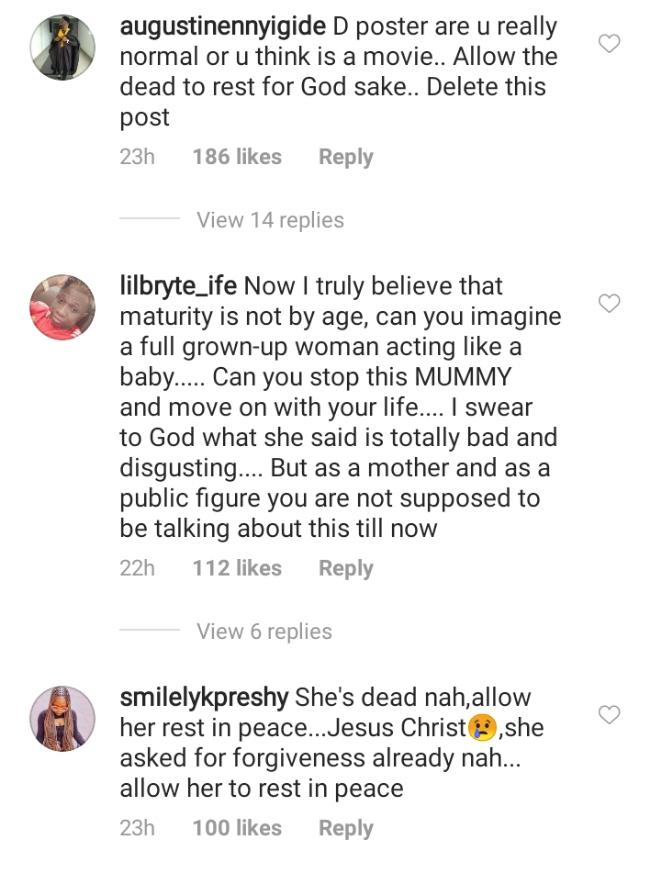Viewport: 661px width, 875px height.
Task: Click 23h timestamp on smilelykpreshy's comment
Action: [137, 828]
